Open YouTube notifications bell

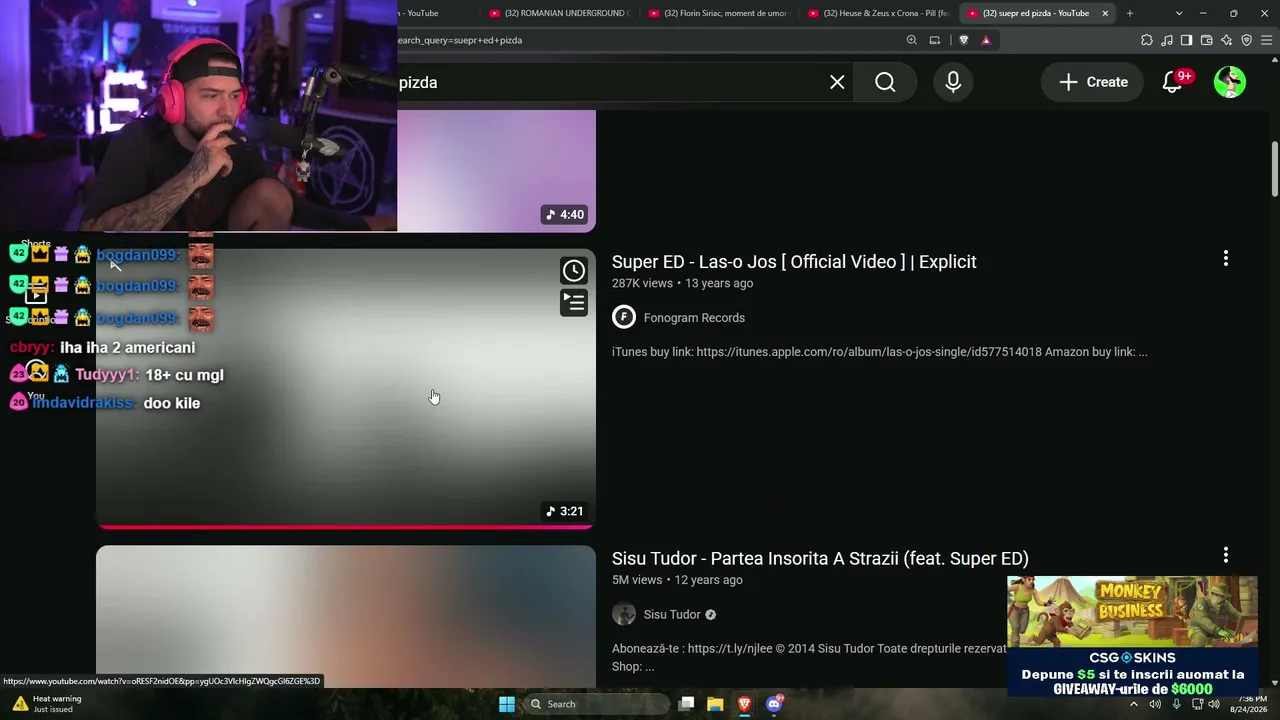1172,82
